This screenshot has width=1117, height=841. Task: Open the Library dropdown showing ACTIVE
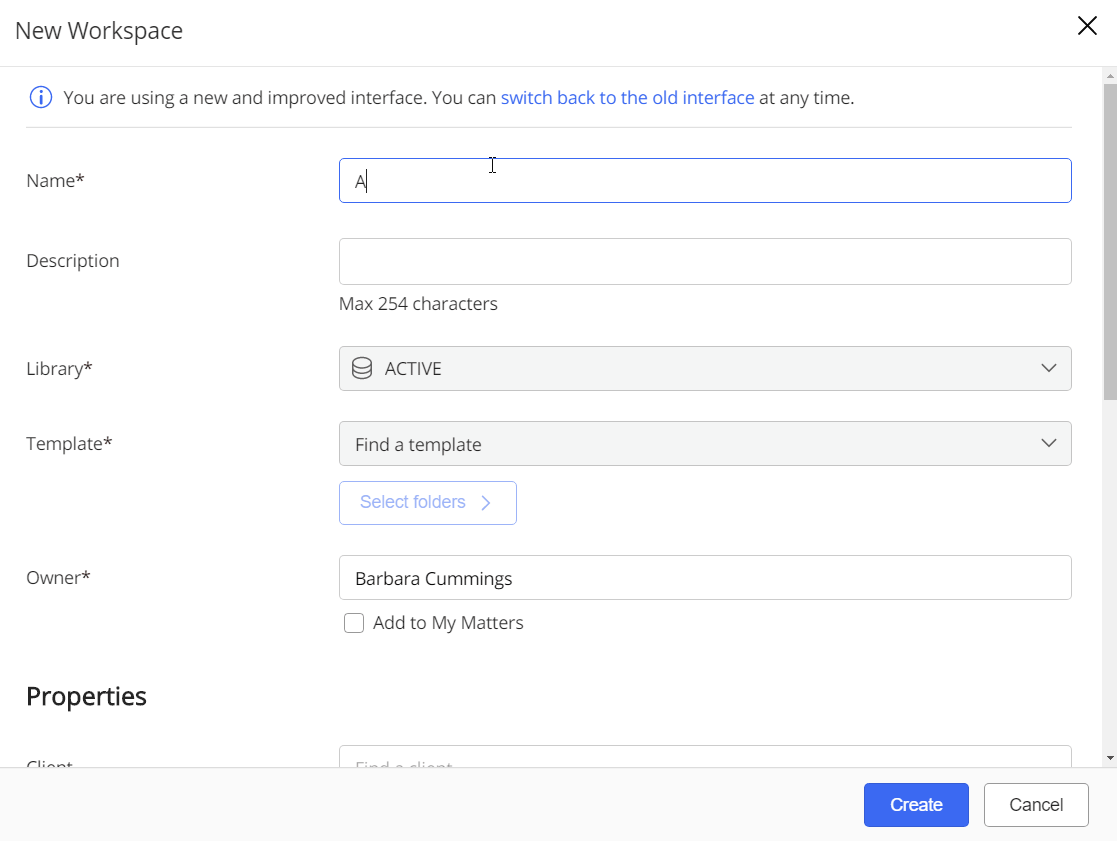point(704,369)
